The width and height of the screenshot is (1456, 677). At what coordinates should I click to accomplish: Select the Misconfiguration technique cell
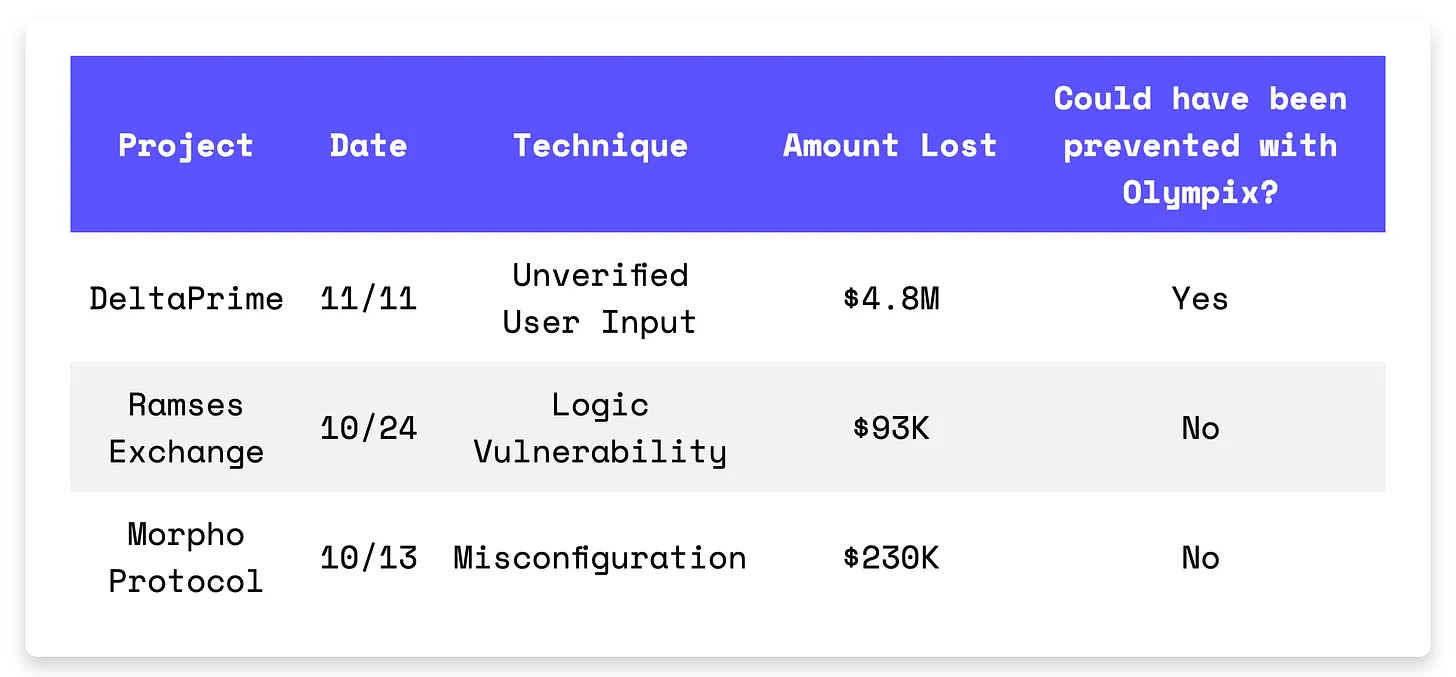[600, 557]
